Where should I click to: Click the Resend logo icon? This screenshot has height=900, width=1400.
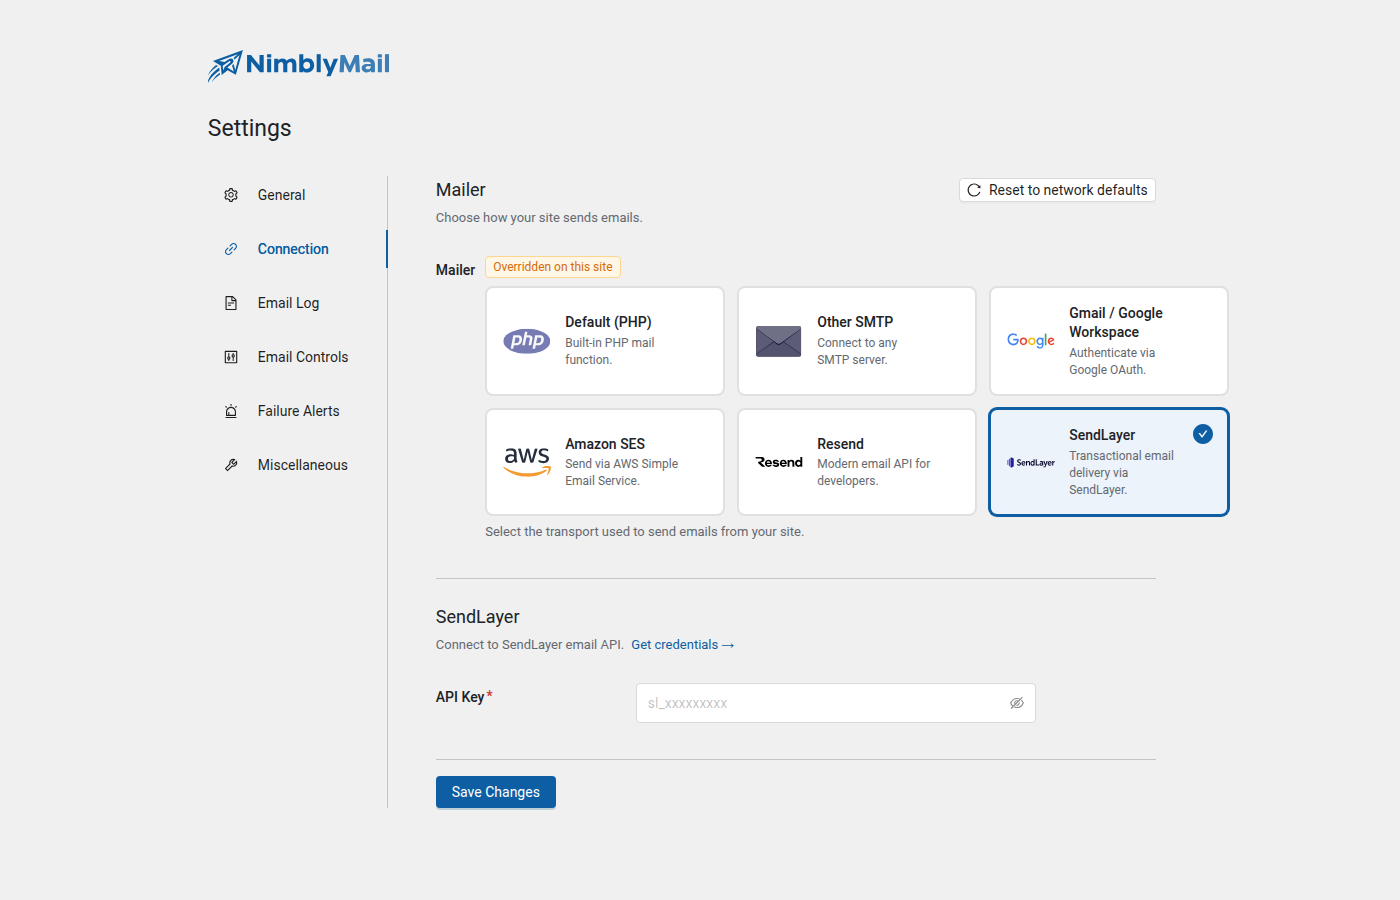[x=779, y=462]
